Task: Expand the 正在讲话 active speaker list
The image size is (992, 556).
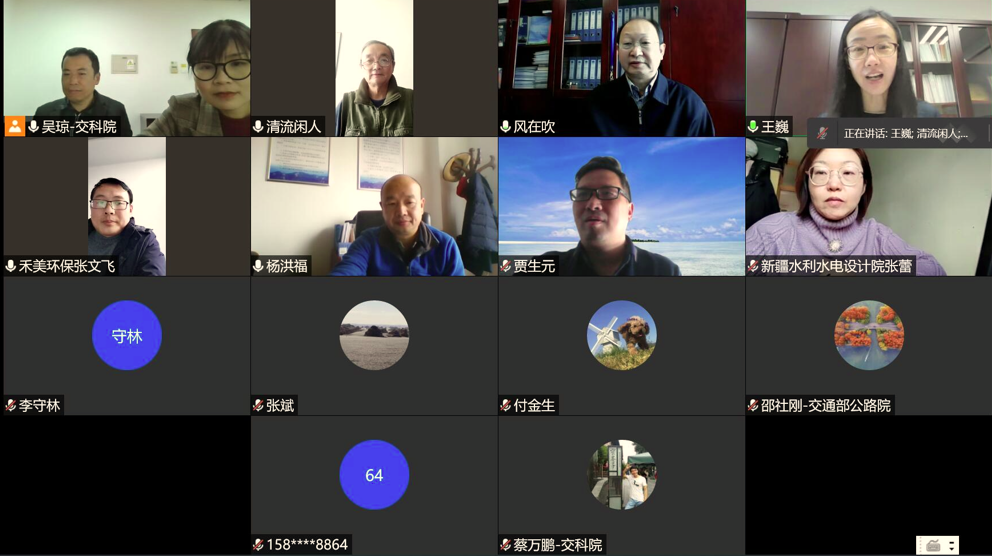Action: pos(905,133)
